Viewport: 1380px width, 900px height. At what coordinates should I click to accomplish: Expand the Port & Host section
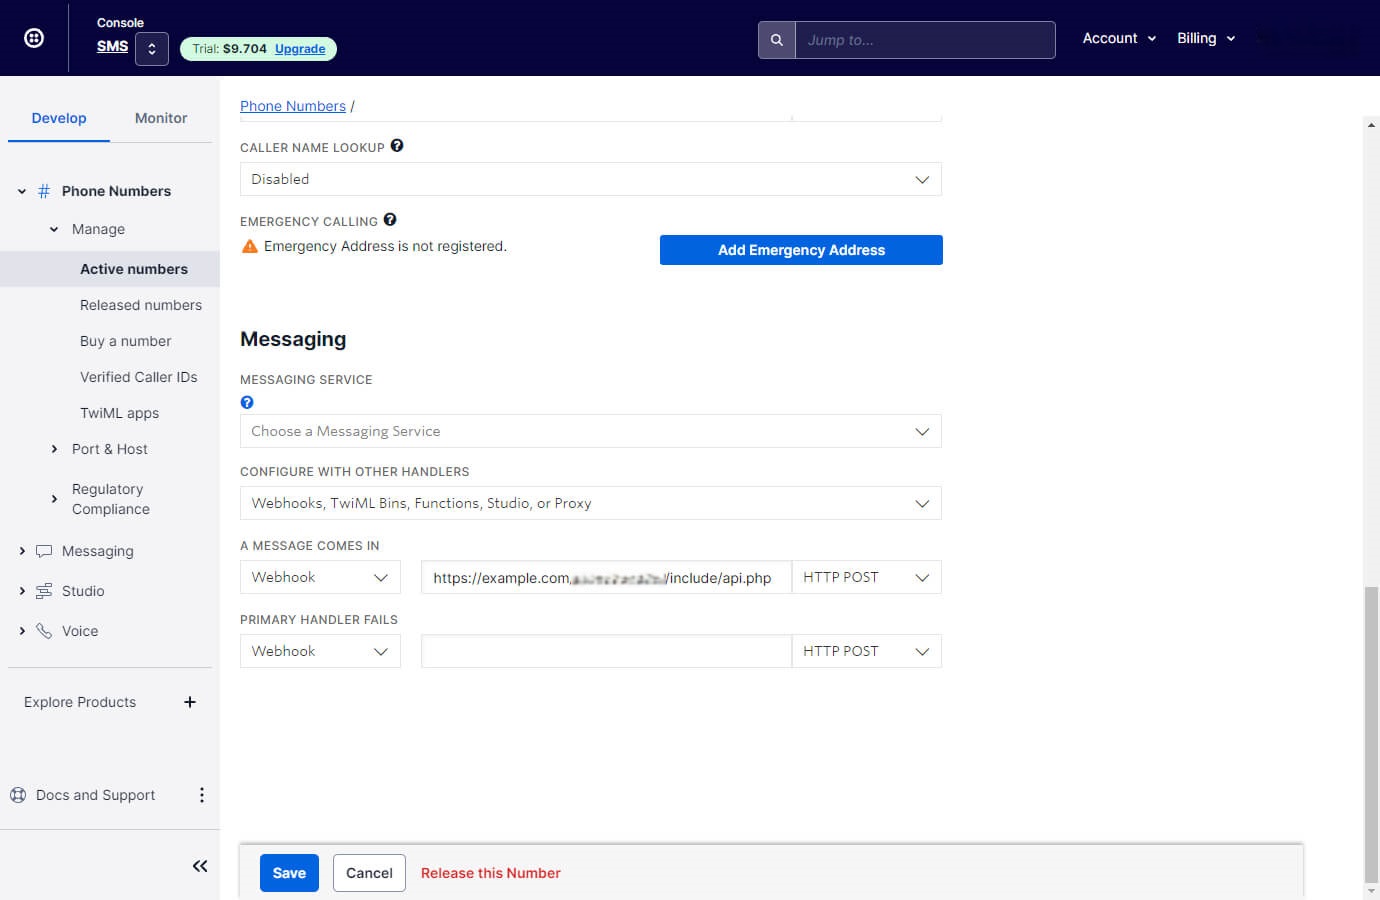54,449
